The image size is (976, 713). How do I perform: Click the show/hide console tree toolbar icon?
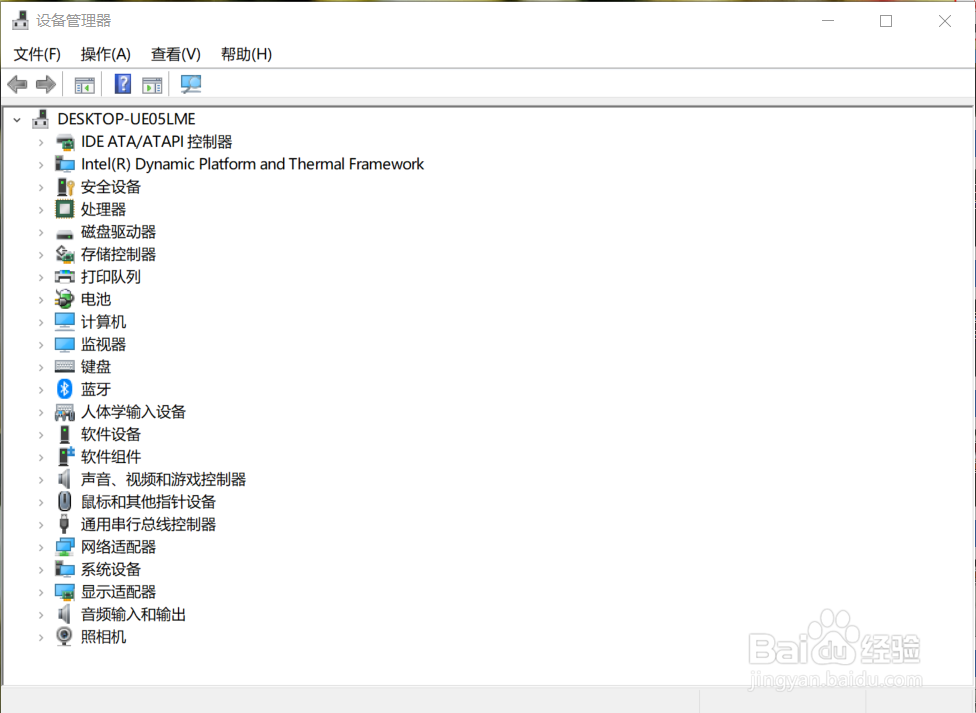(x=85, y=85)
